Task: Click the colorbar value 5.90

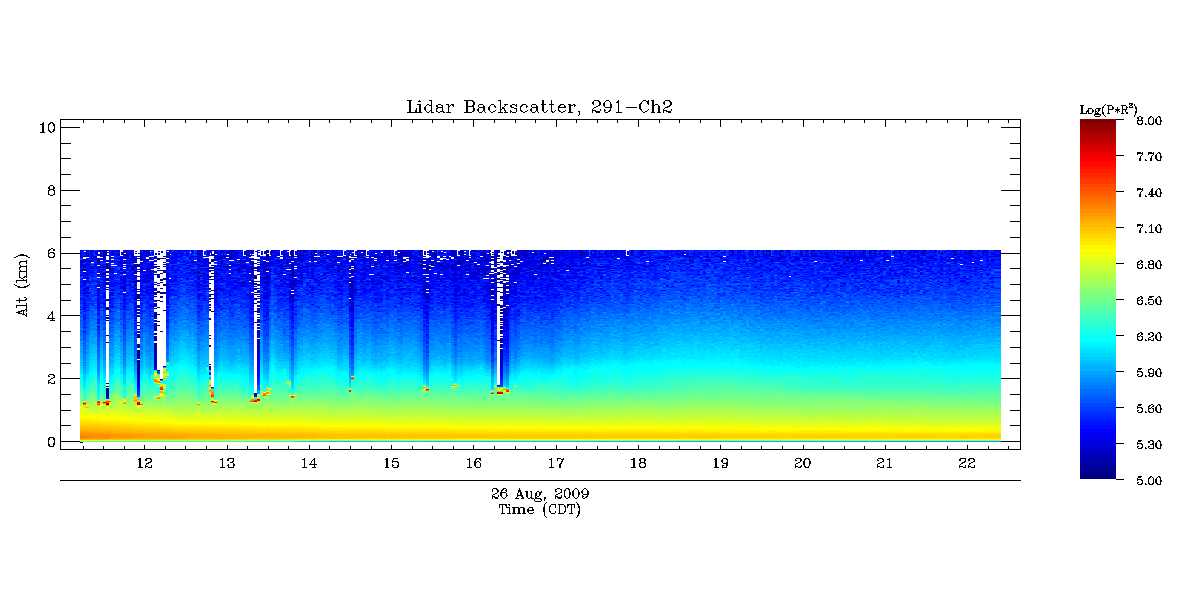Action: tap(1149, 373)
